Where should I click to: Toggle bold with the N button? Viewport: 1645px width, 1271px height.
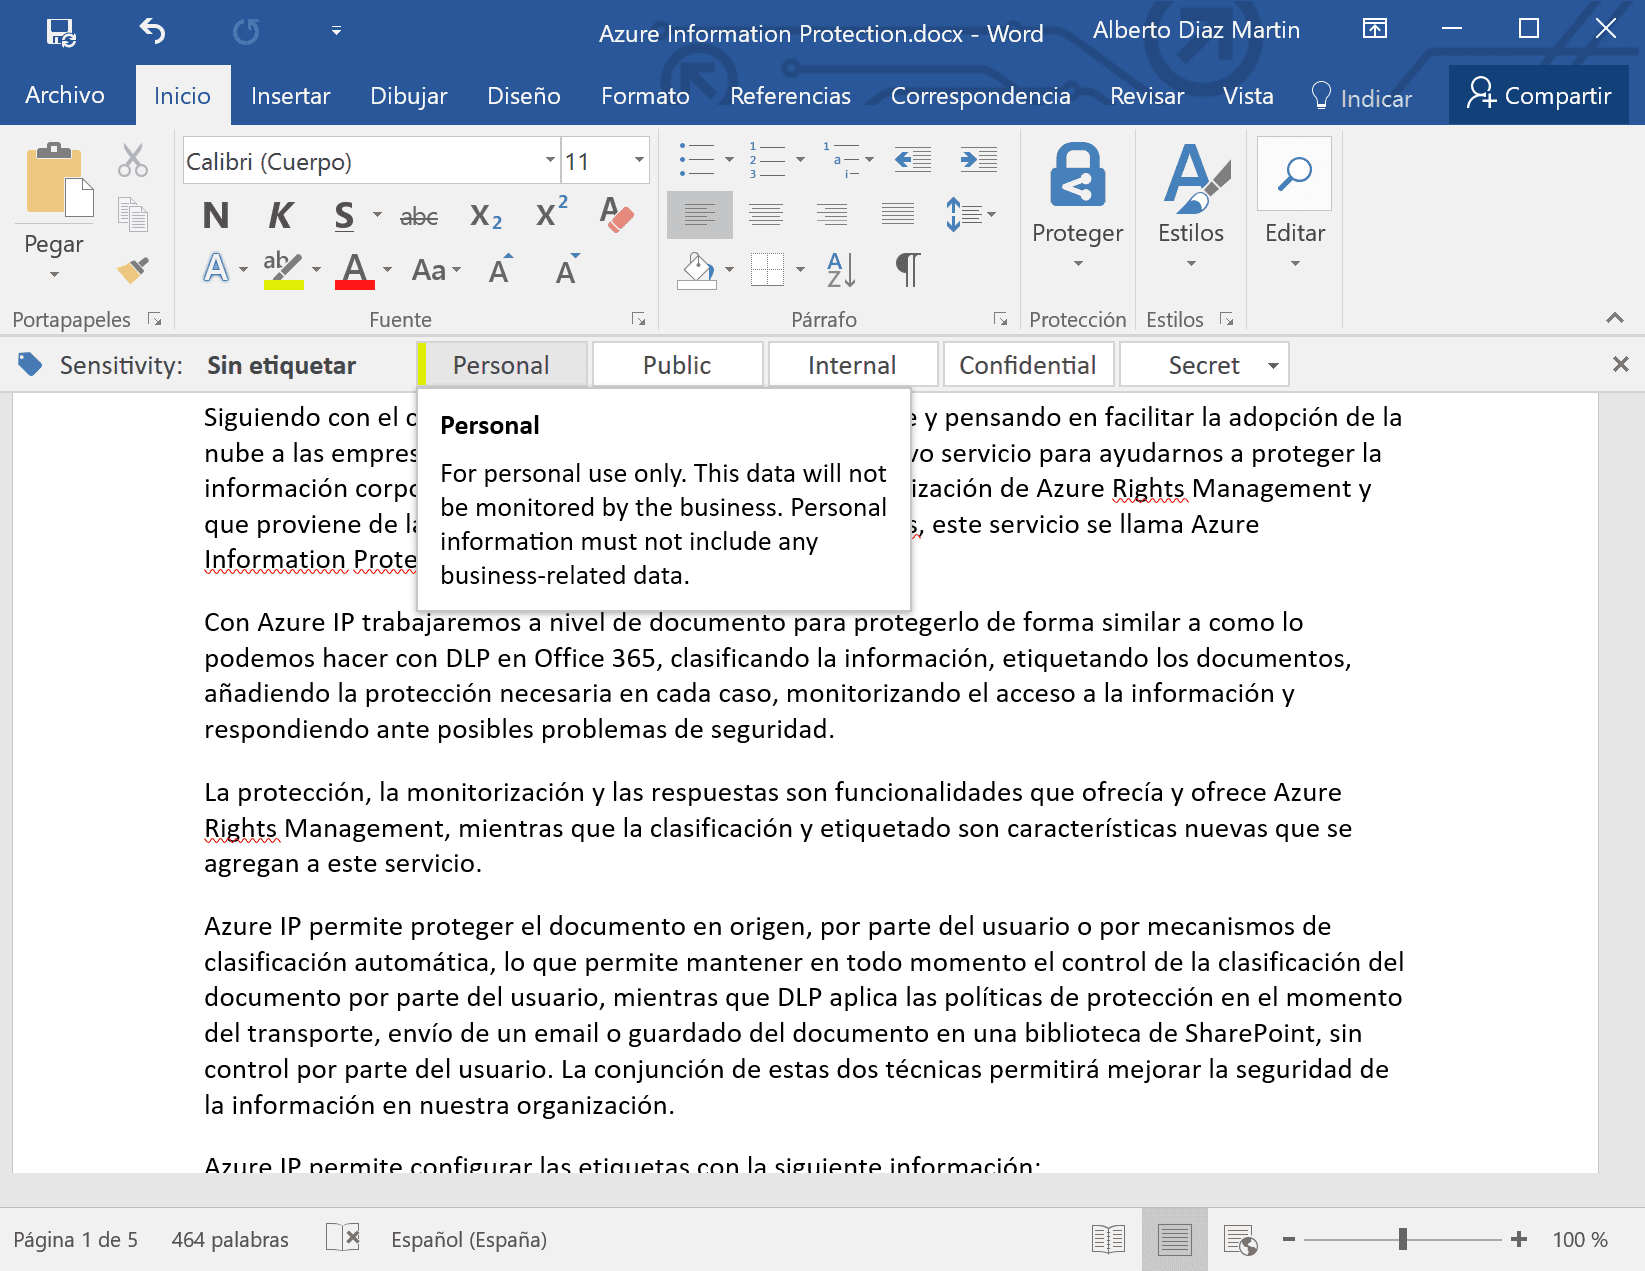click(x=215, y=215)
